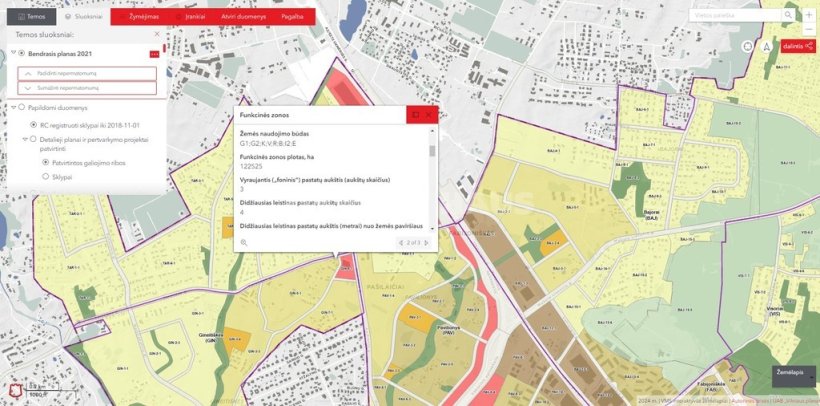820x406 pixels.
Task: Click the Padidinti nepermatomumą button
Action: pos(87,73)
